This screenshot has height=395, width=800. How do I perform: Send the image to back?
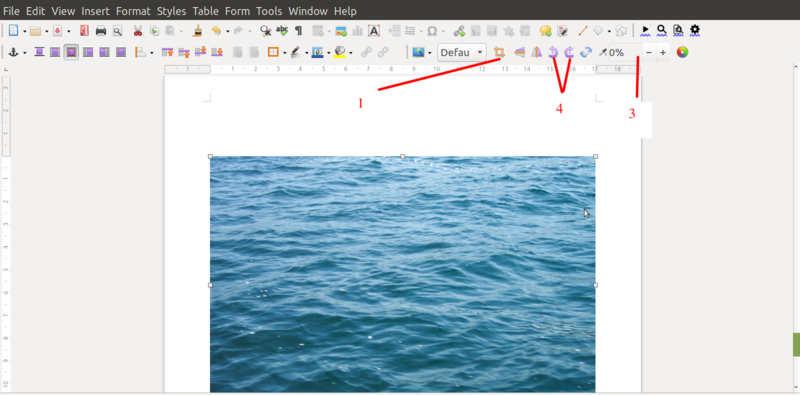[x=217, y=52]
